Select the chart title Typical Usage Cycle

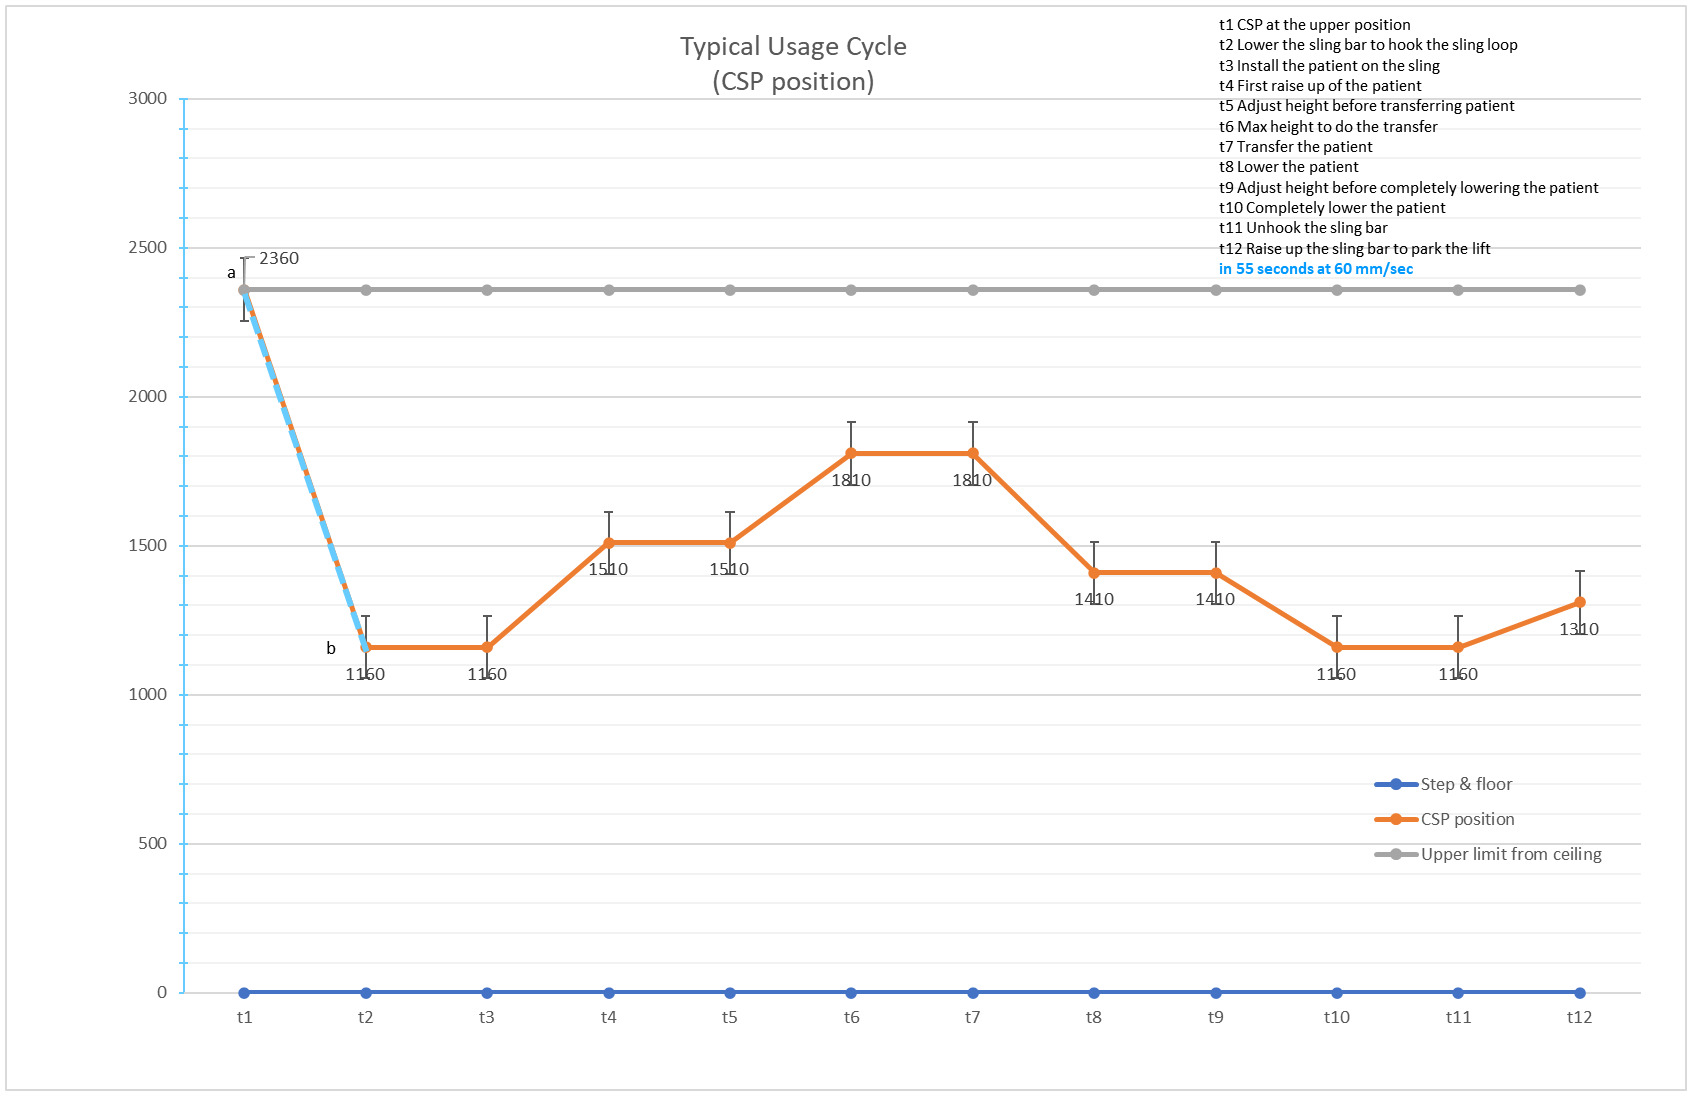pos(793,47)
